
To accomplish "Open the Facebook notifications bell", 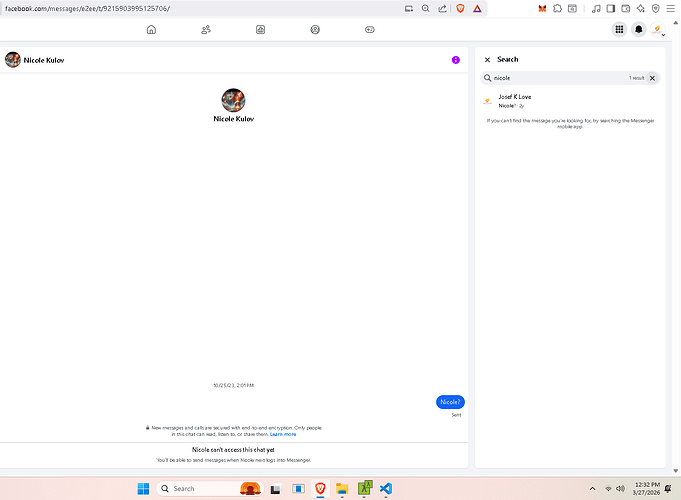I will tap(639, 30).
